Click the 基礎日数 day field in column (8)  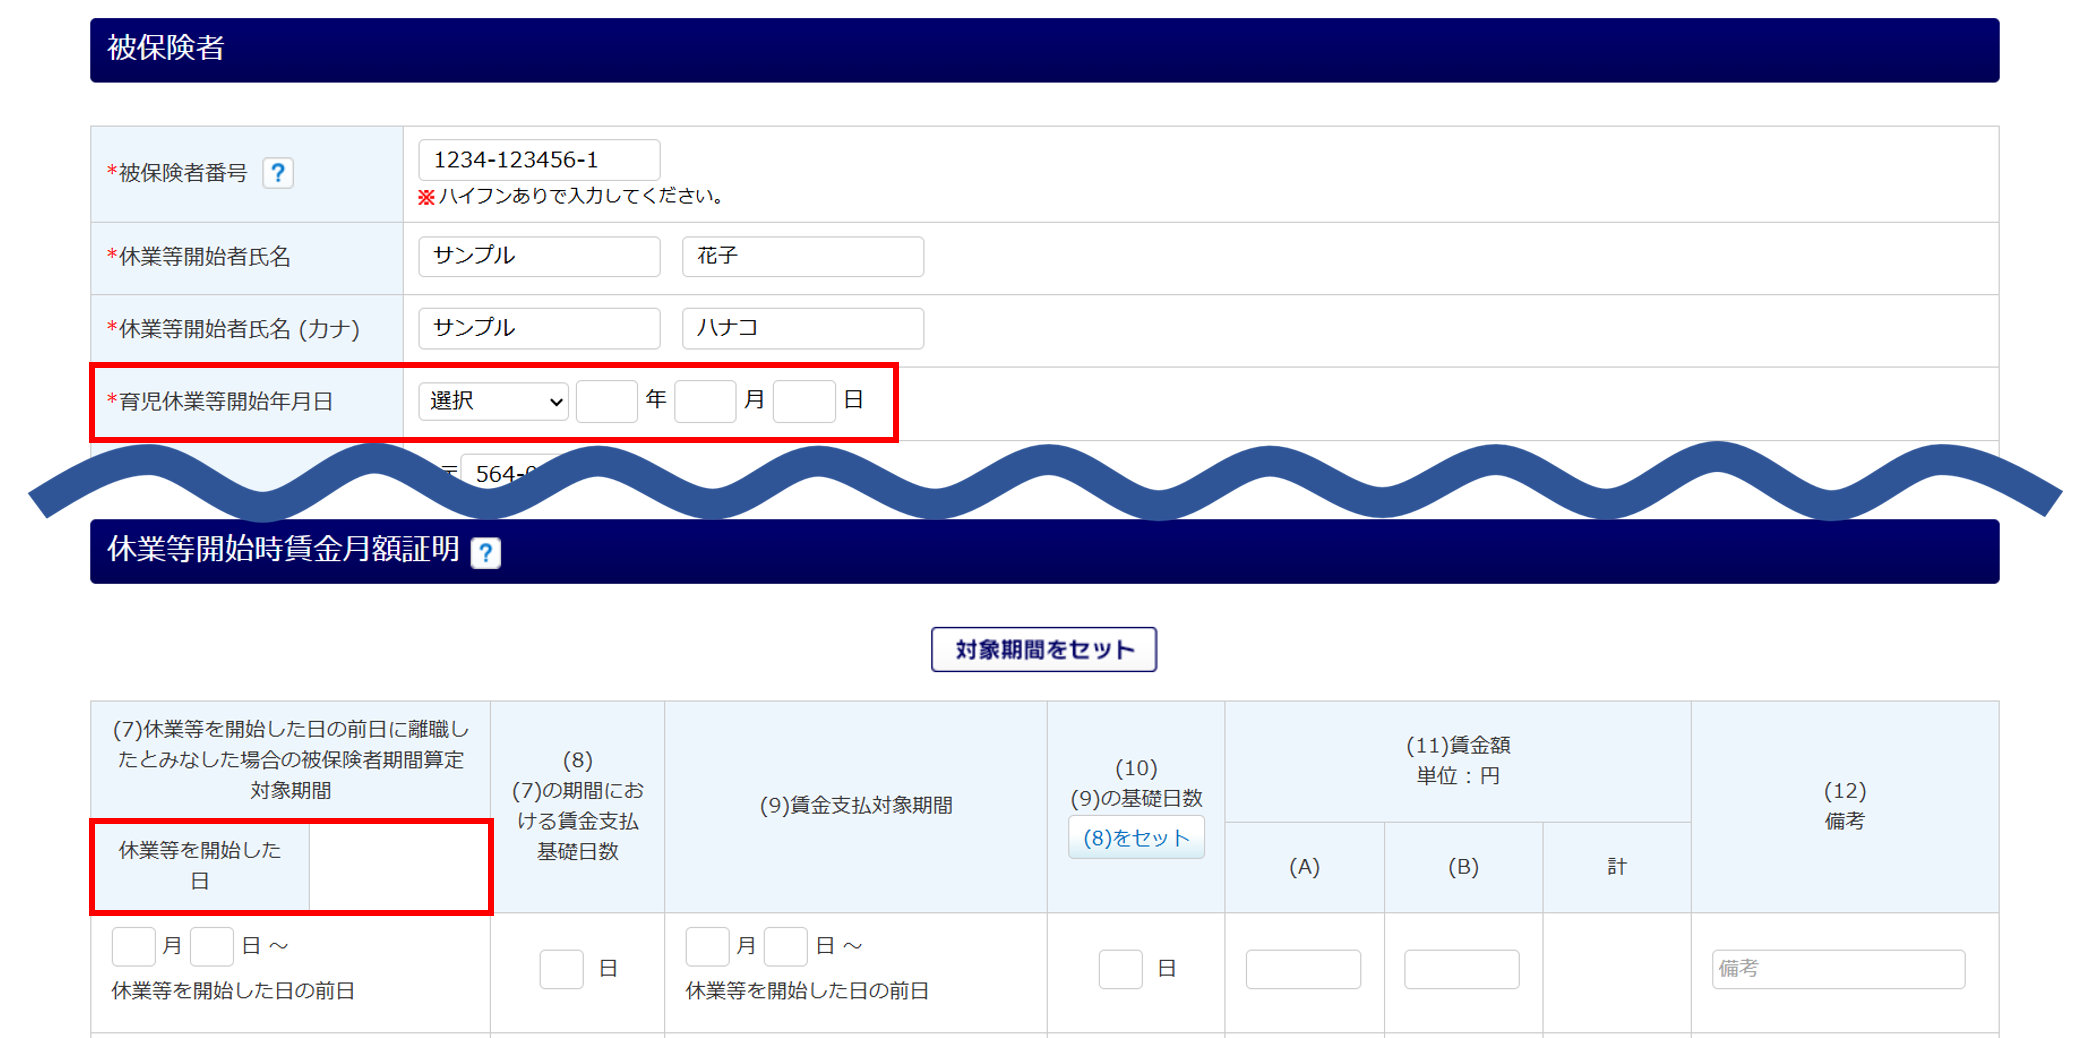[x=561, y=969]
